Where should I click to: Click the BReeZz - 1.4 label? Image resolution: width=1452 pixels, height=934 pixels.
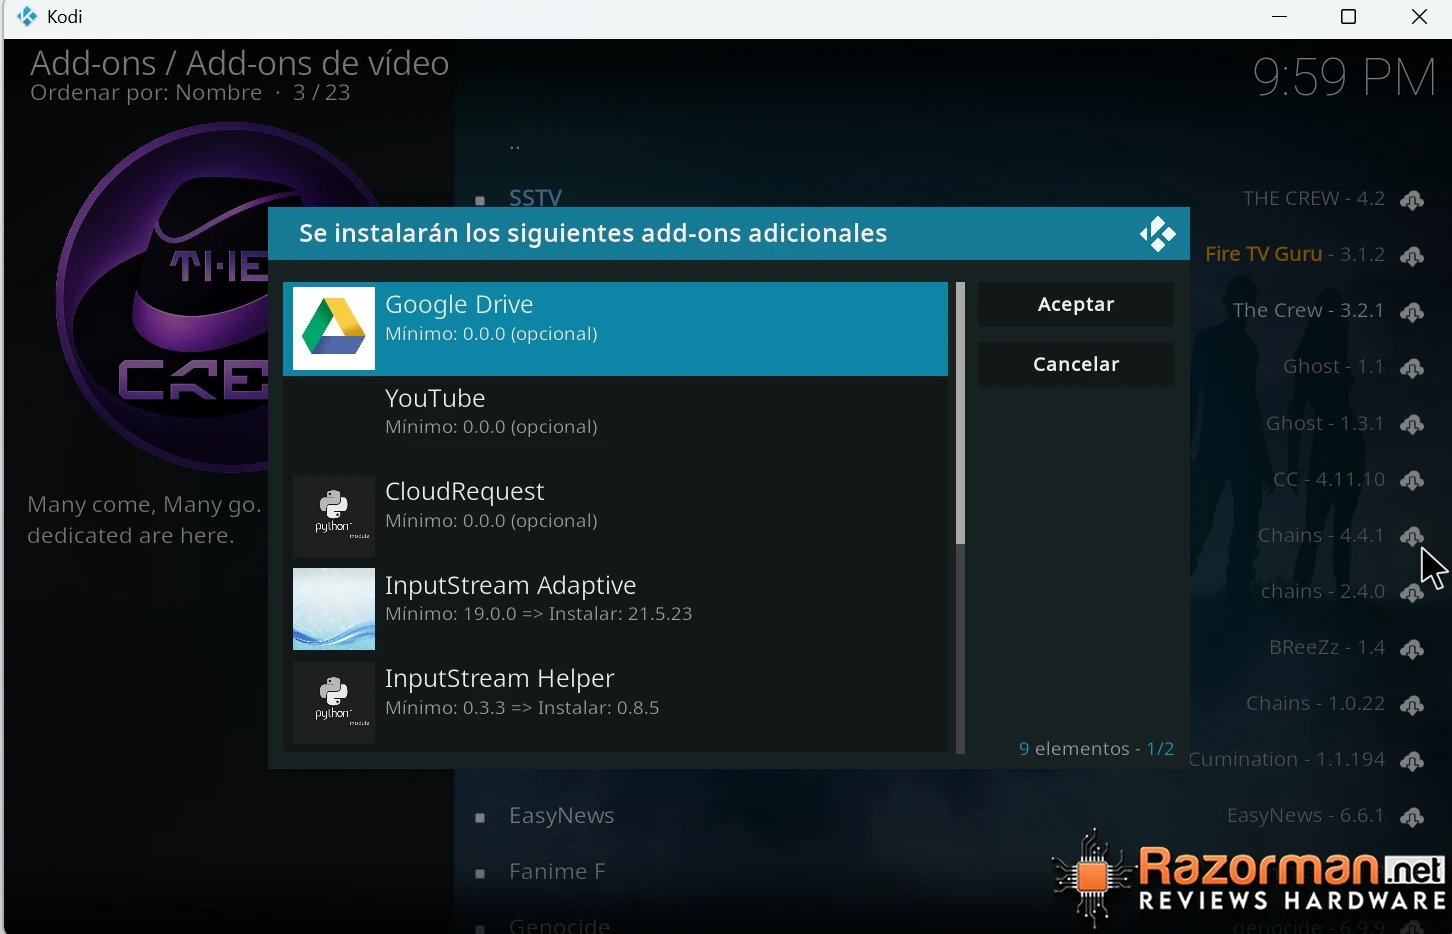click(1327, 648)
